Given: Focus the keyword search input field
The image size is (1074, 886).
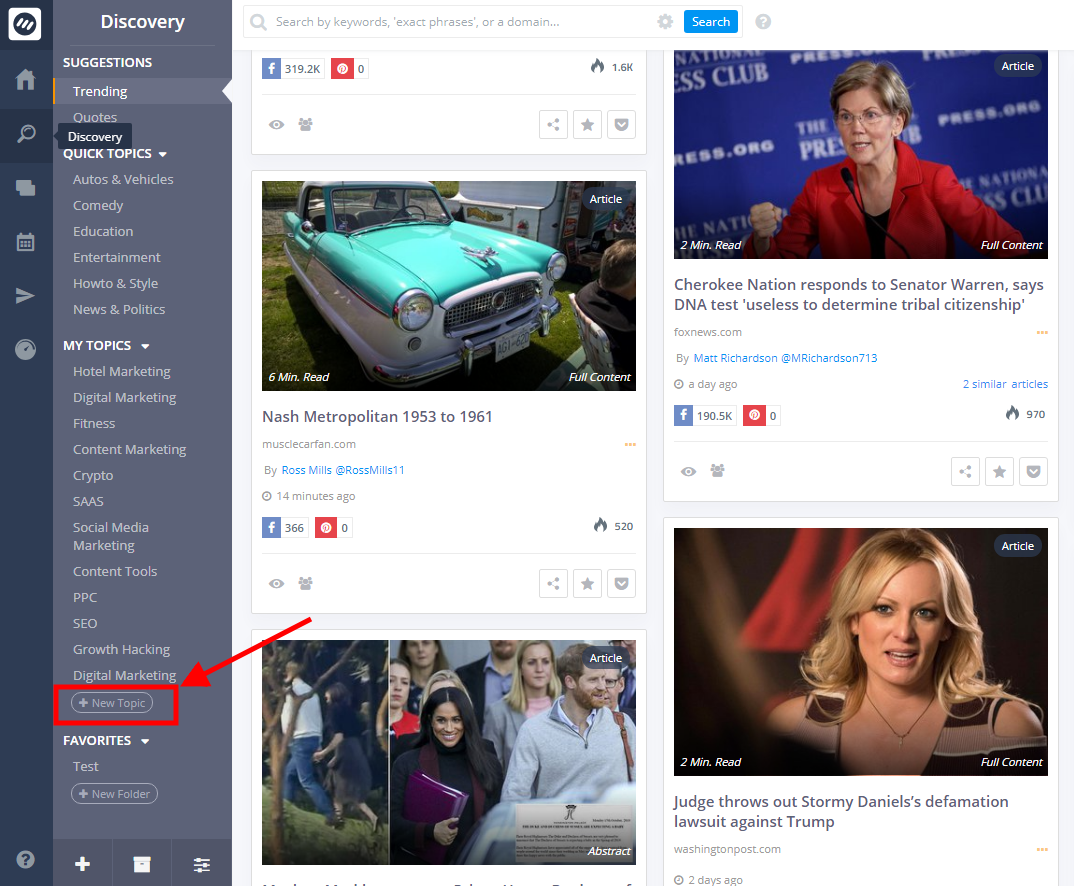Looking at the screenshot, I should click(x=459, y=22).
